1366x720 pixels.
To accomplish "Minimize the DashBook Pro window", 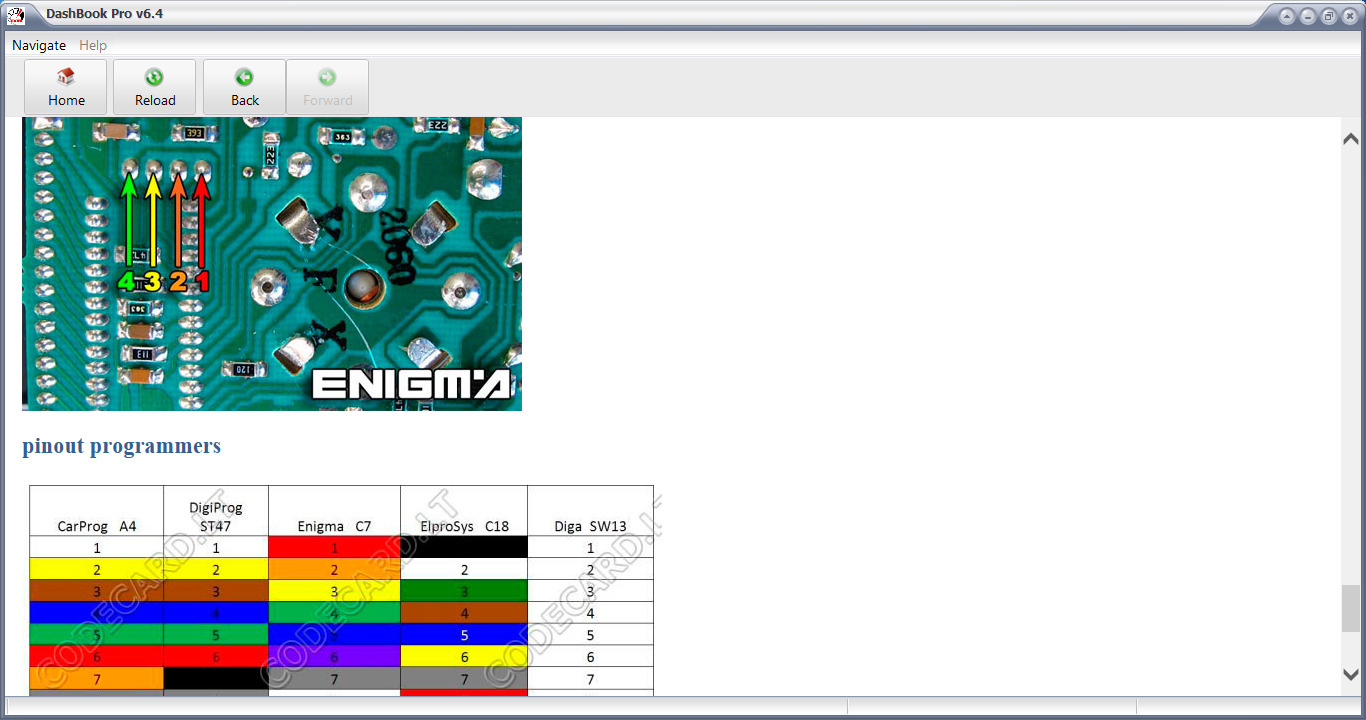I will pos(1308,16).
